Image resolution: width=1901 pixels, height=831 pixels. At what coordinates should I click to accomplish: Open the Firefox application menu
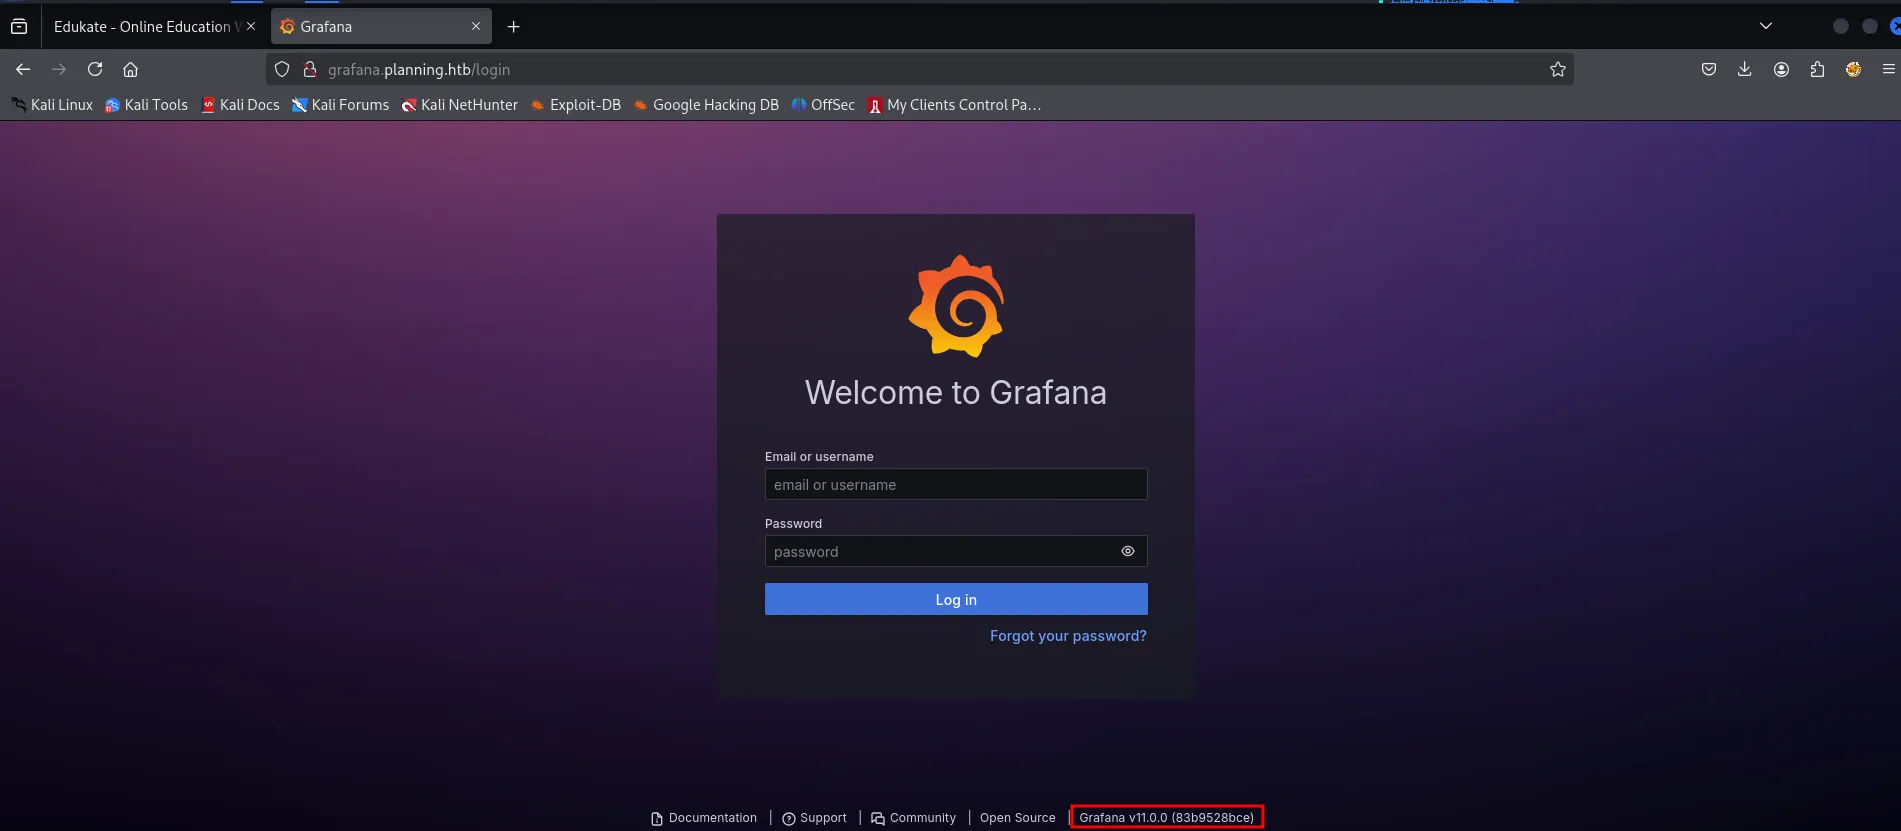pyautogui.click(x=1888, y=69)
